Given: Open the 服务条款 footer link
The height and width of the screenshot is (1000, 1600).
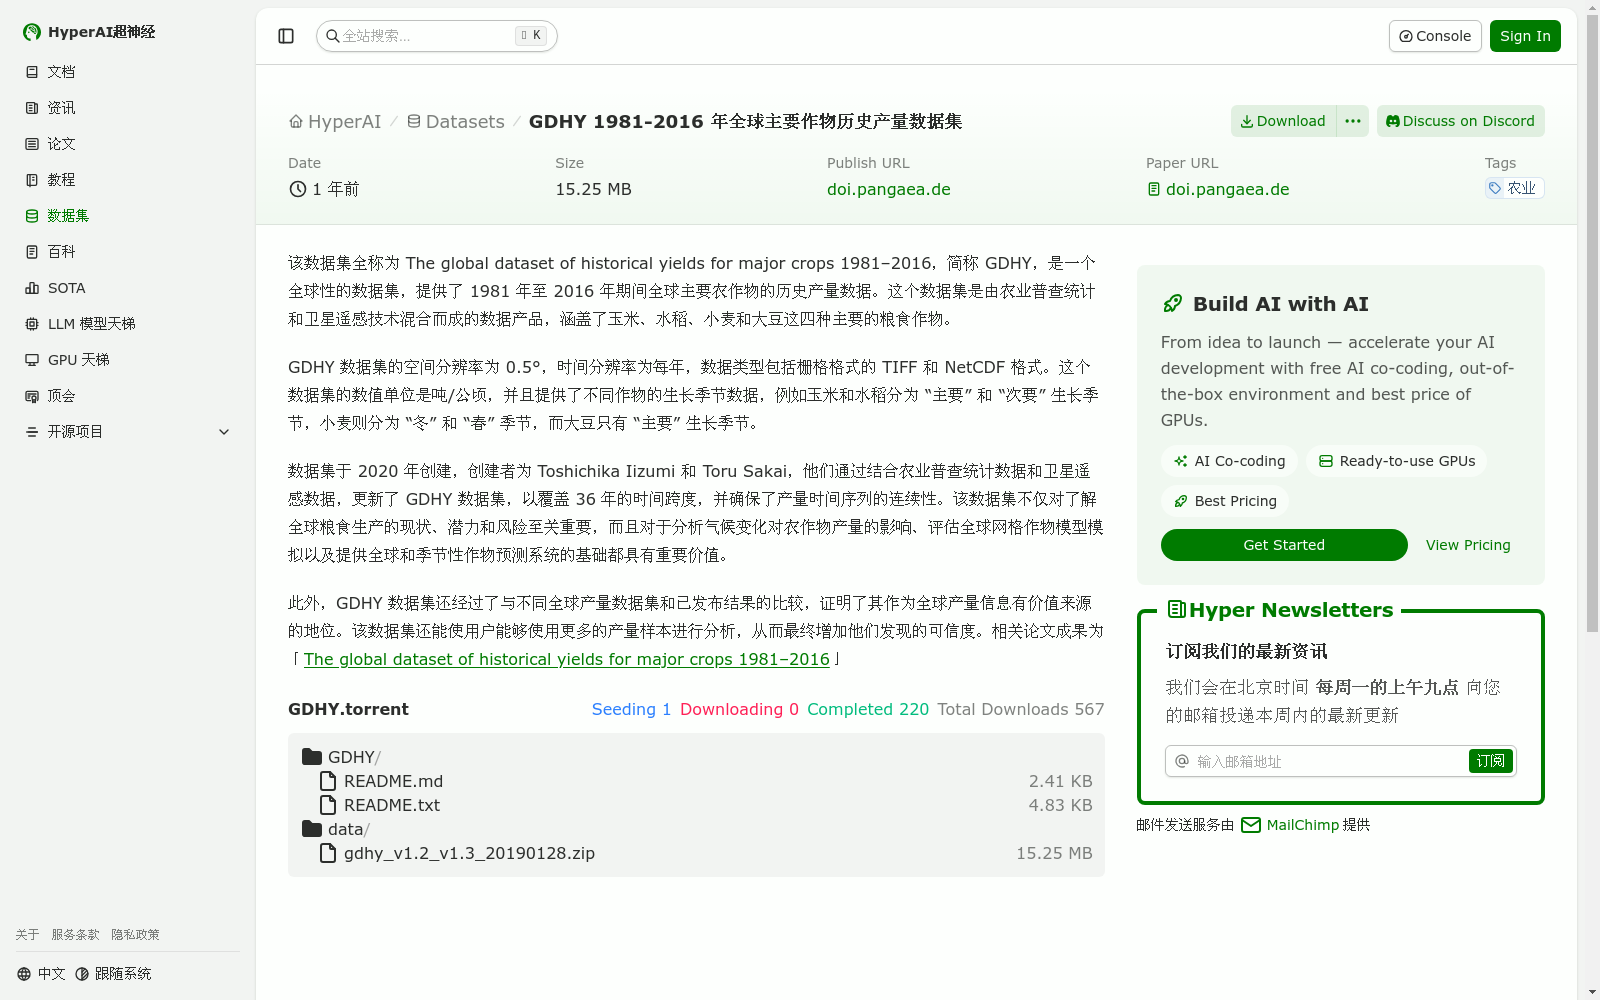Looking at the screenshot, I should [75, 935].
